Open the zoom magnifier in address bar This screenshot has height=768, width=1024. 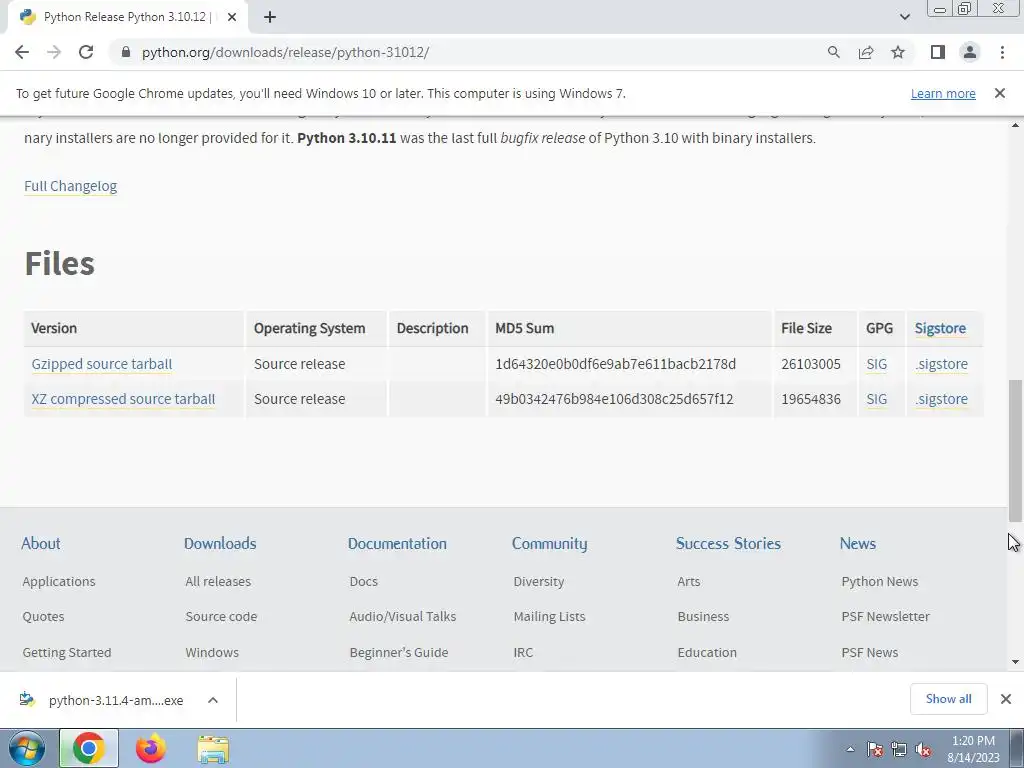point(833,52)
